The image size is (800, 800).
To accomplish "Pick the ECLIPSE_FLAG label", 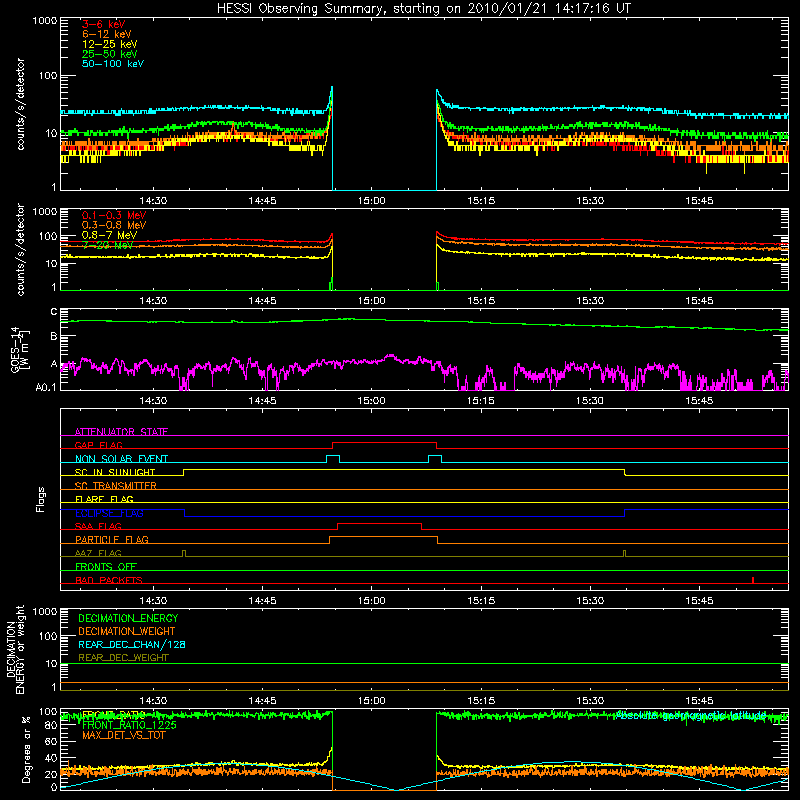I will coord(109,513).
